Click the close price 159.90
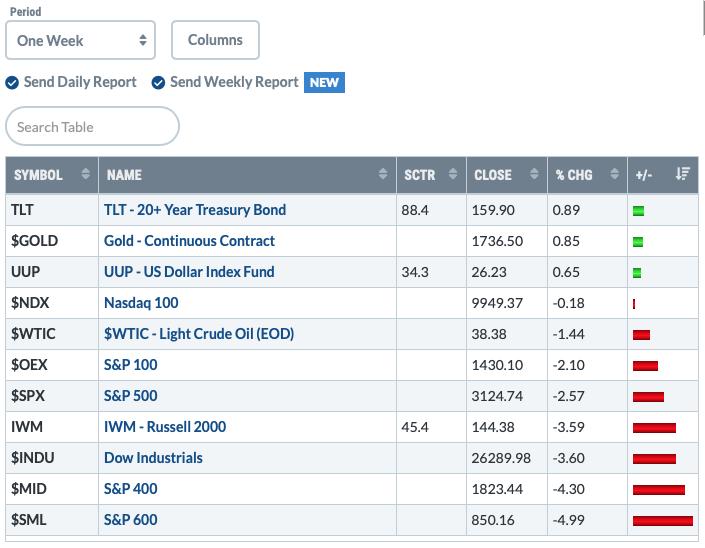This screenshot has width=705, height=548. pyautogui.click(x=493, y=210)
